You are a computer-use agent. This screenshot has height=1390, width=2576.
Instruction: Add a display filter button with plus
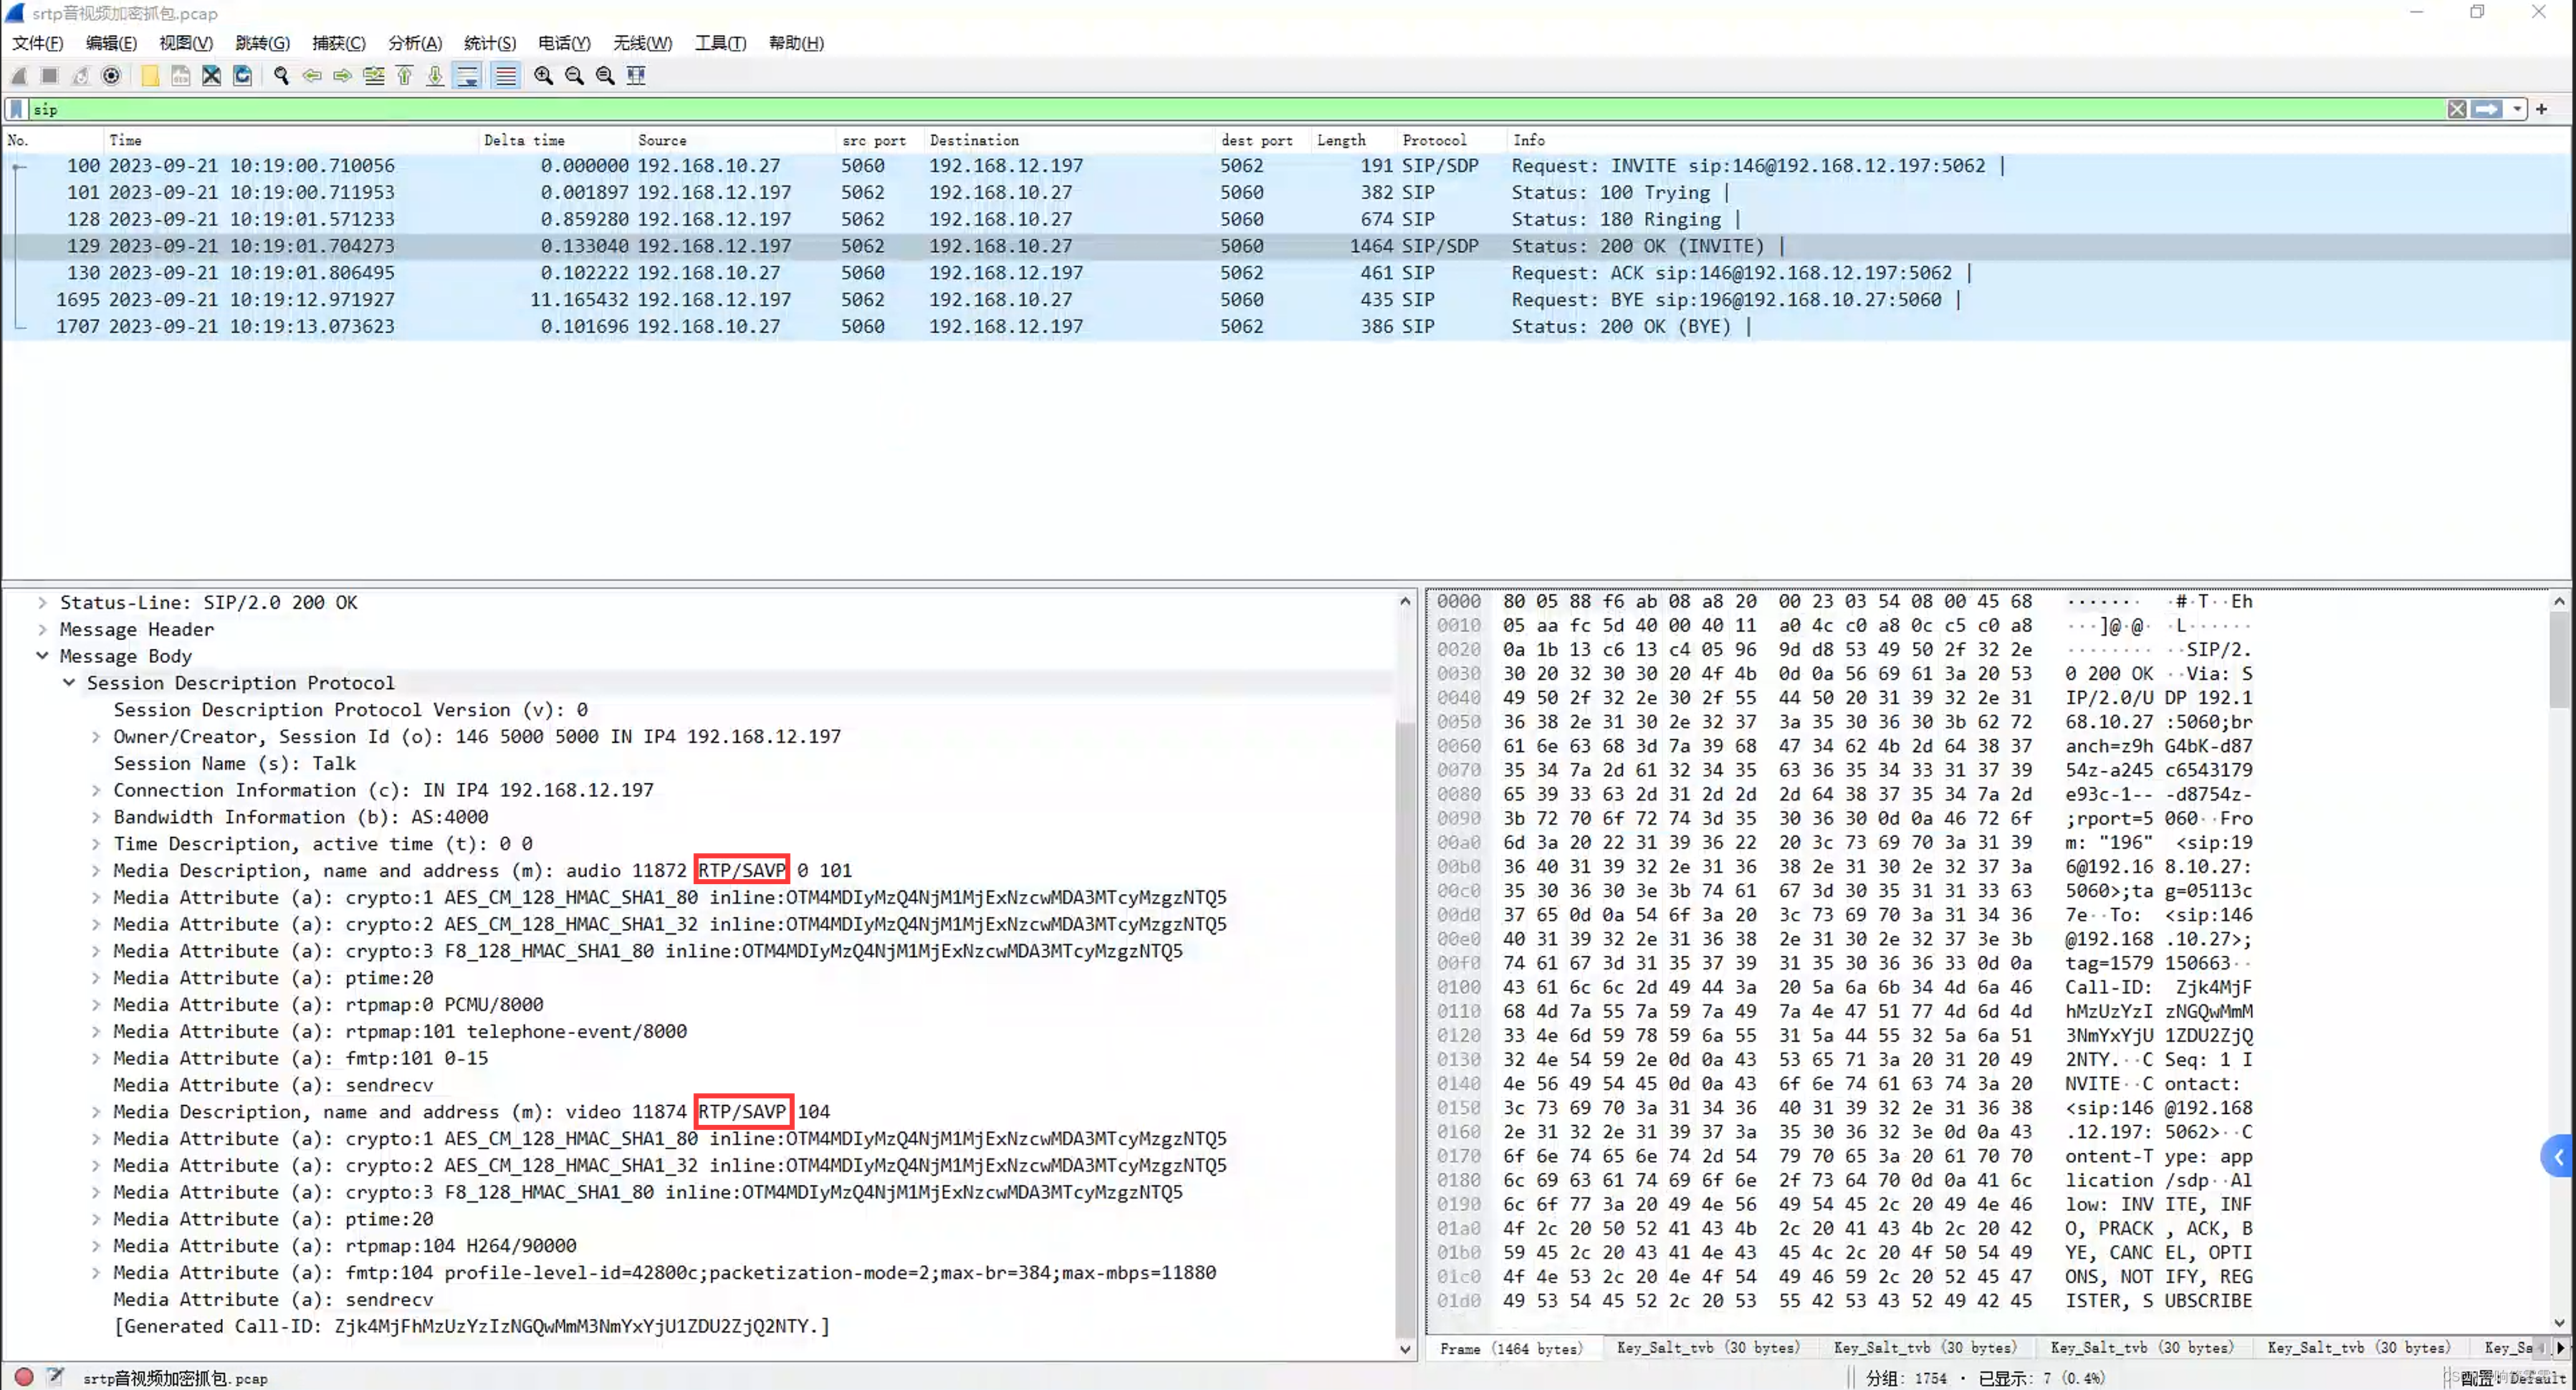click(2542, 109)
